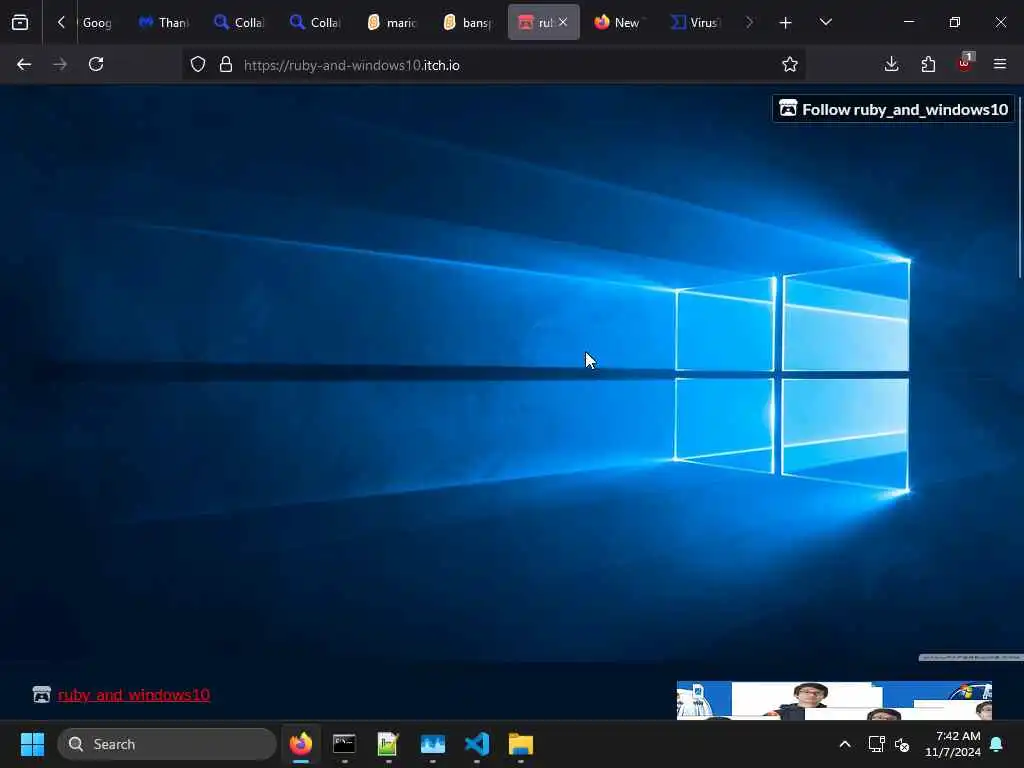View site security padlock info

(x=226, y=65)
